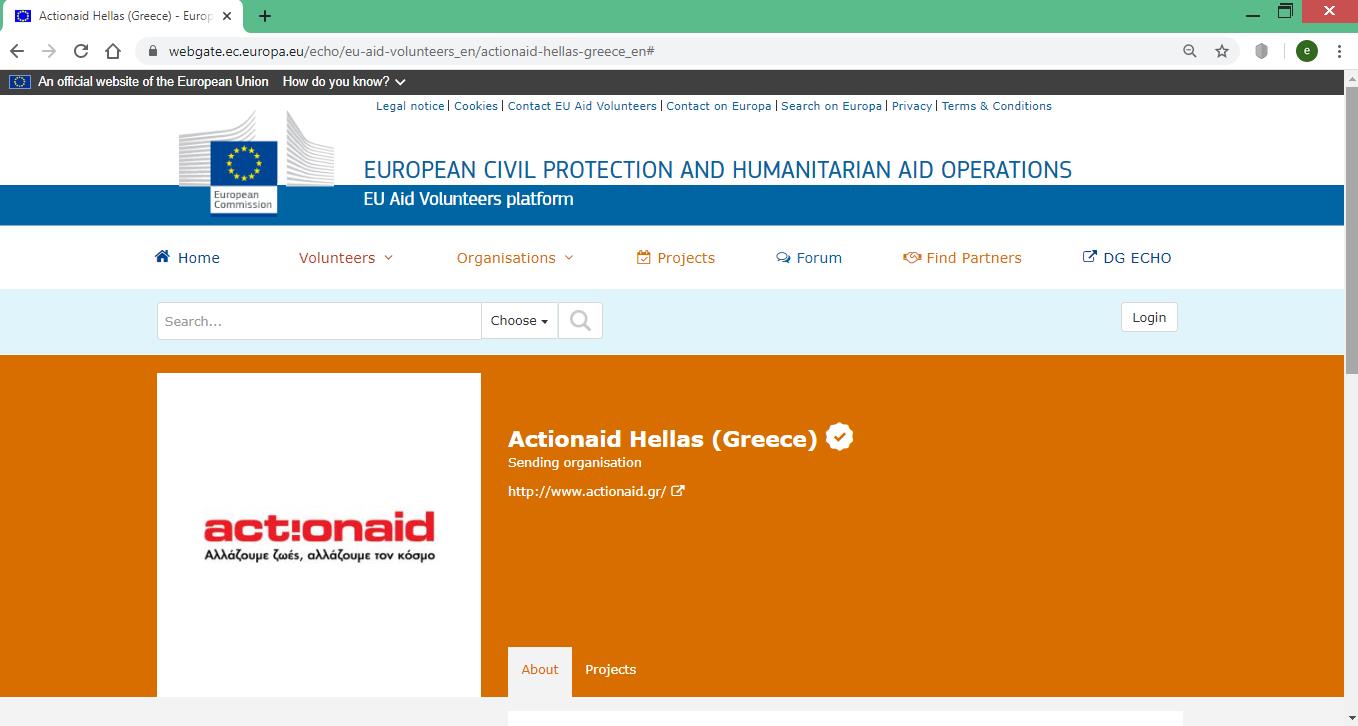Click the Login button
This screenshot has width=1358, height=726.
click(1149, 317)
